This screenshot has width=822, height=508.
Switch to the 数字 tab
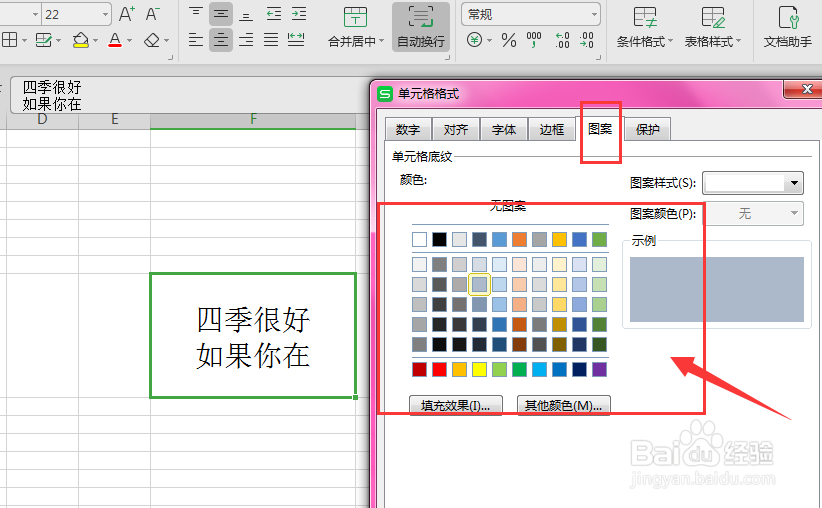tap(408, 129)
